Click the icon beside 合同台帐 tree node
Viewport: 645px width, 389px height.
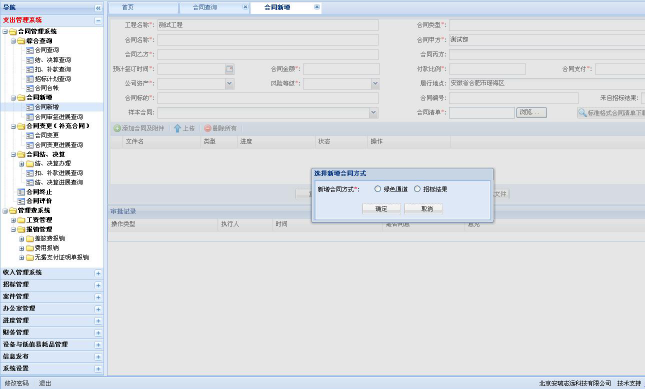30,88
